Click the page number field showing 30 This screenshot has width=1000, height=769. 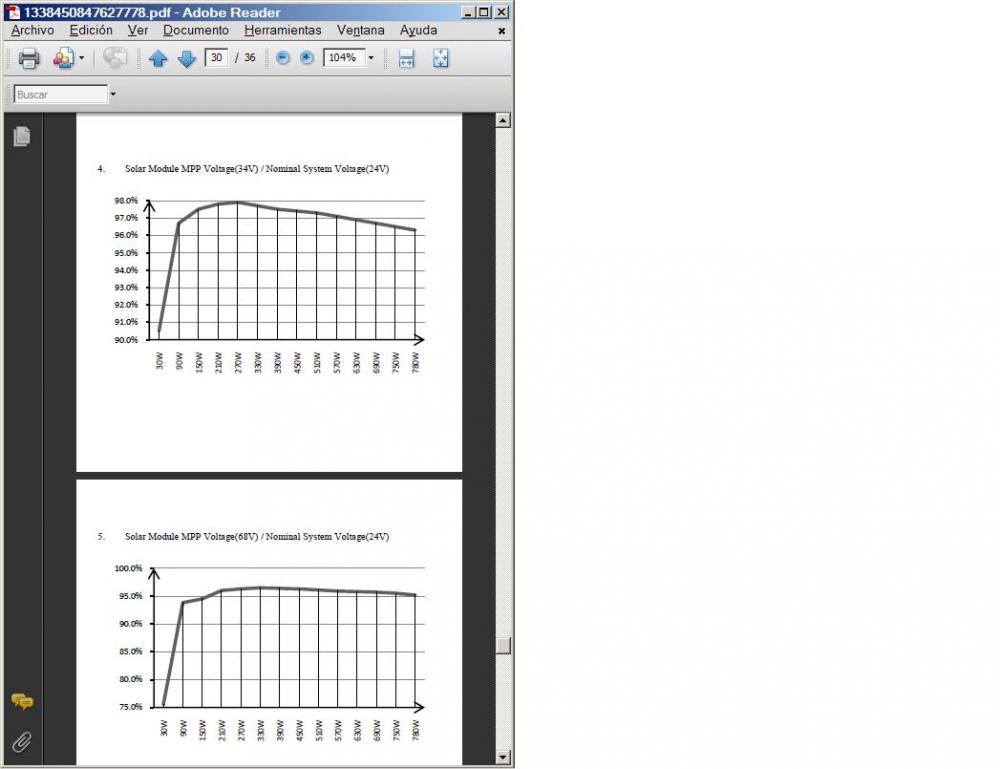tap(216, 58)
